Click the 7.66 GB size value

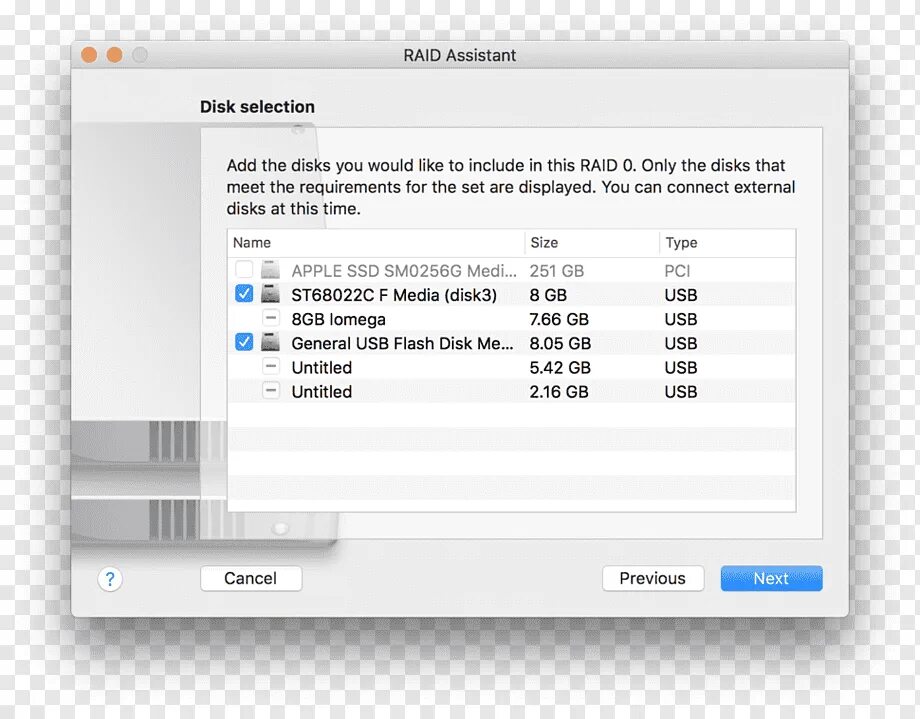click(x=559, y=319)
